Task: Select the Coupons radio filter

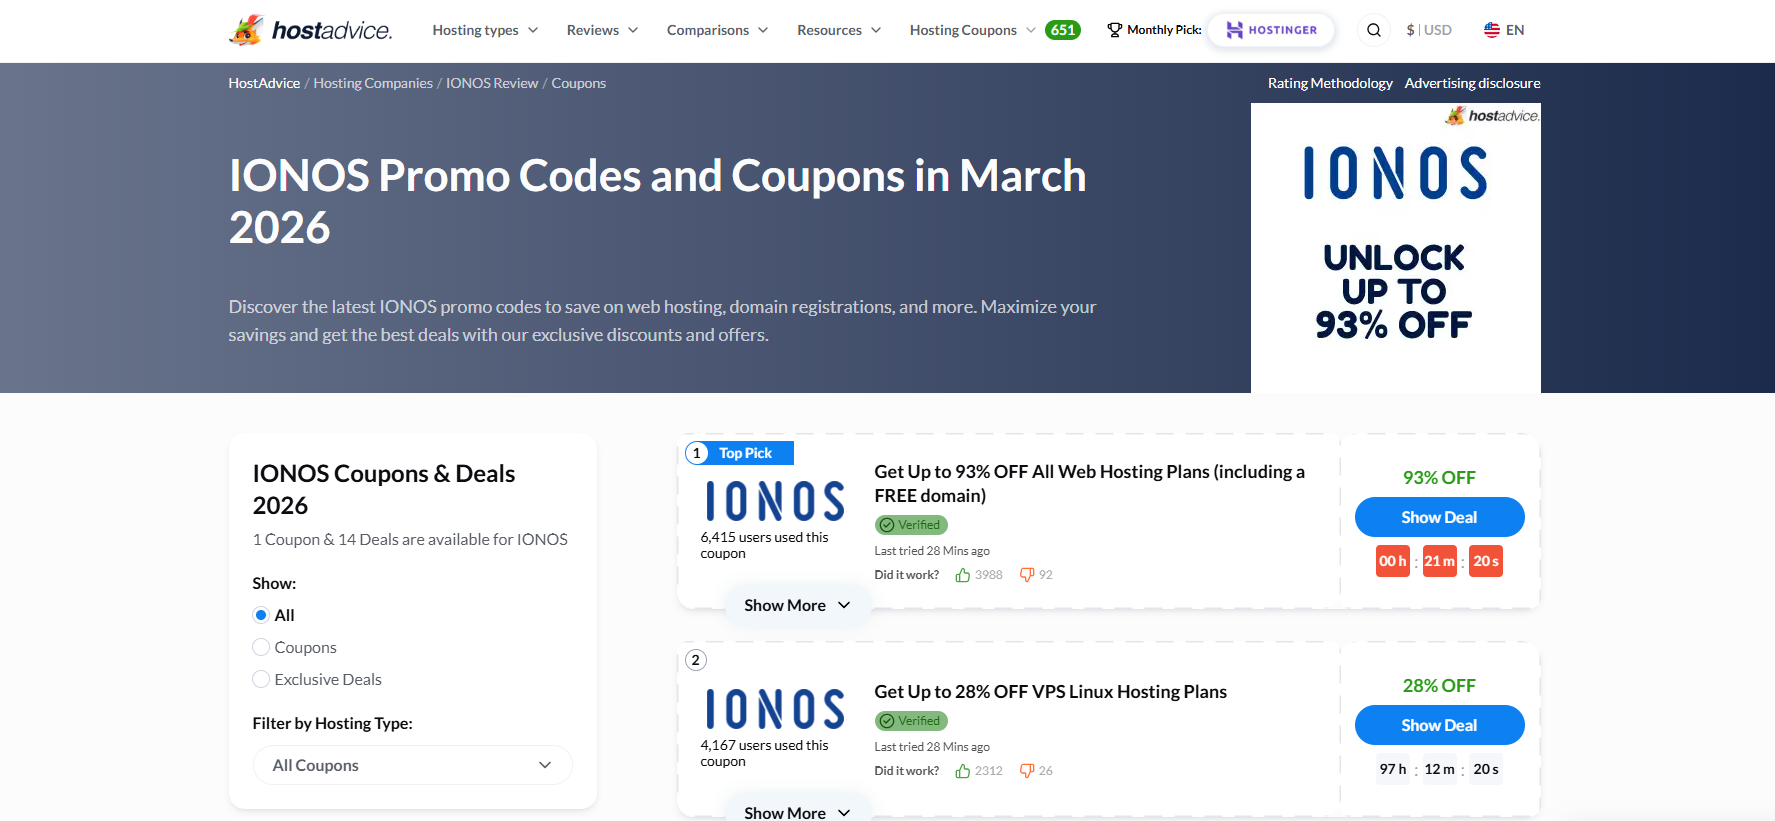Action: pos(261,647)
